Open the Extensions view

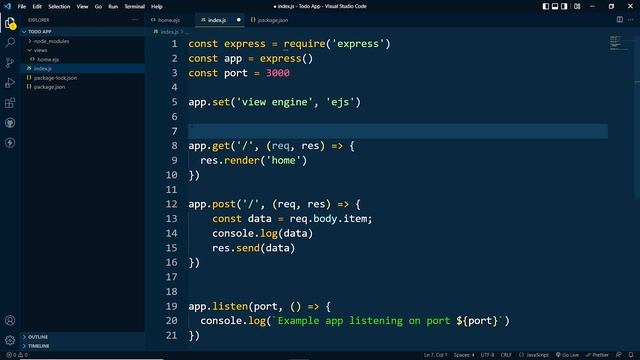tap(10, 102)
